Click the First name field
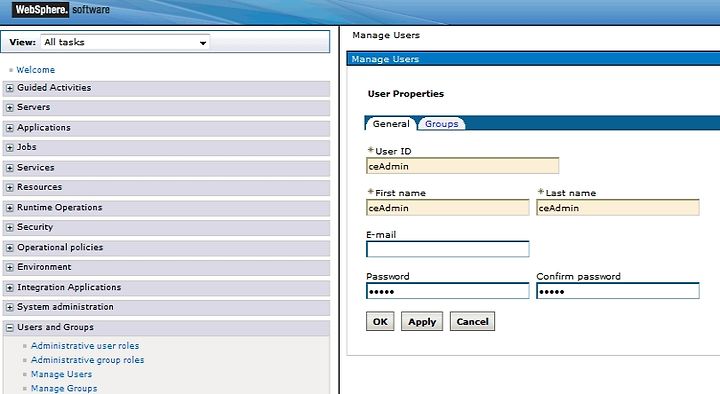 click(448, 208)
